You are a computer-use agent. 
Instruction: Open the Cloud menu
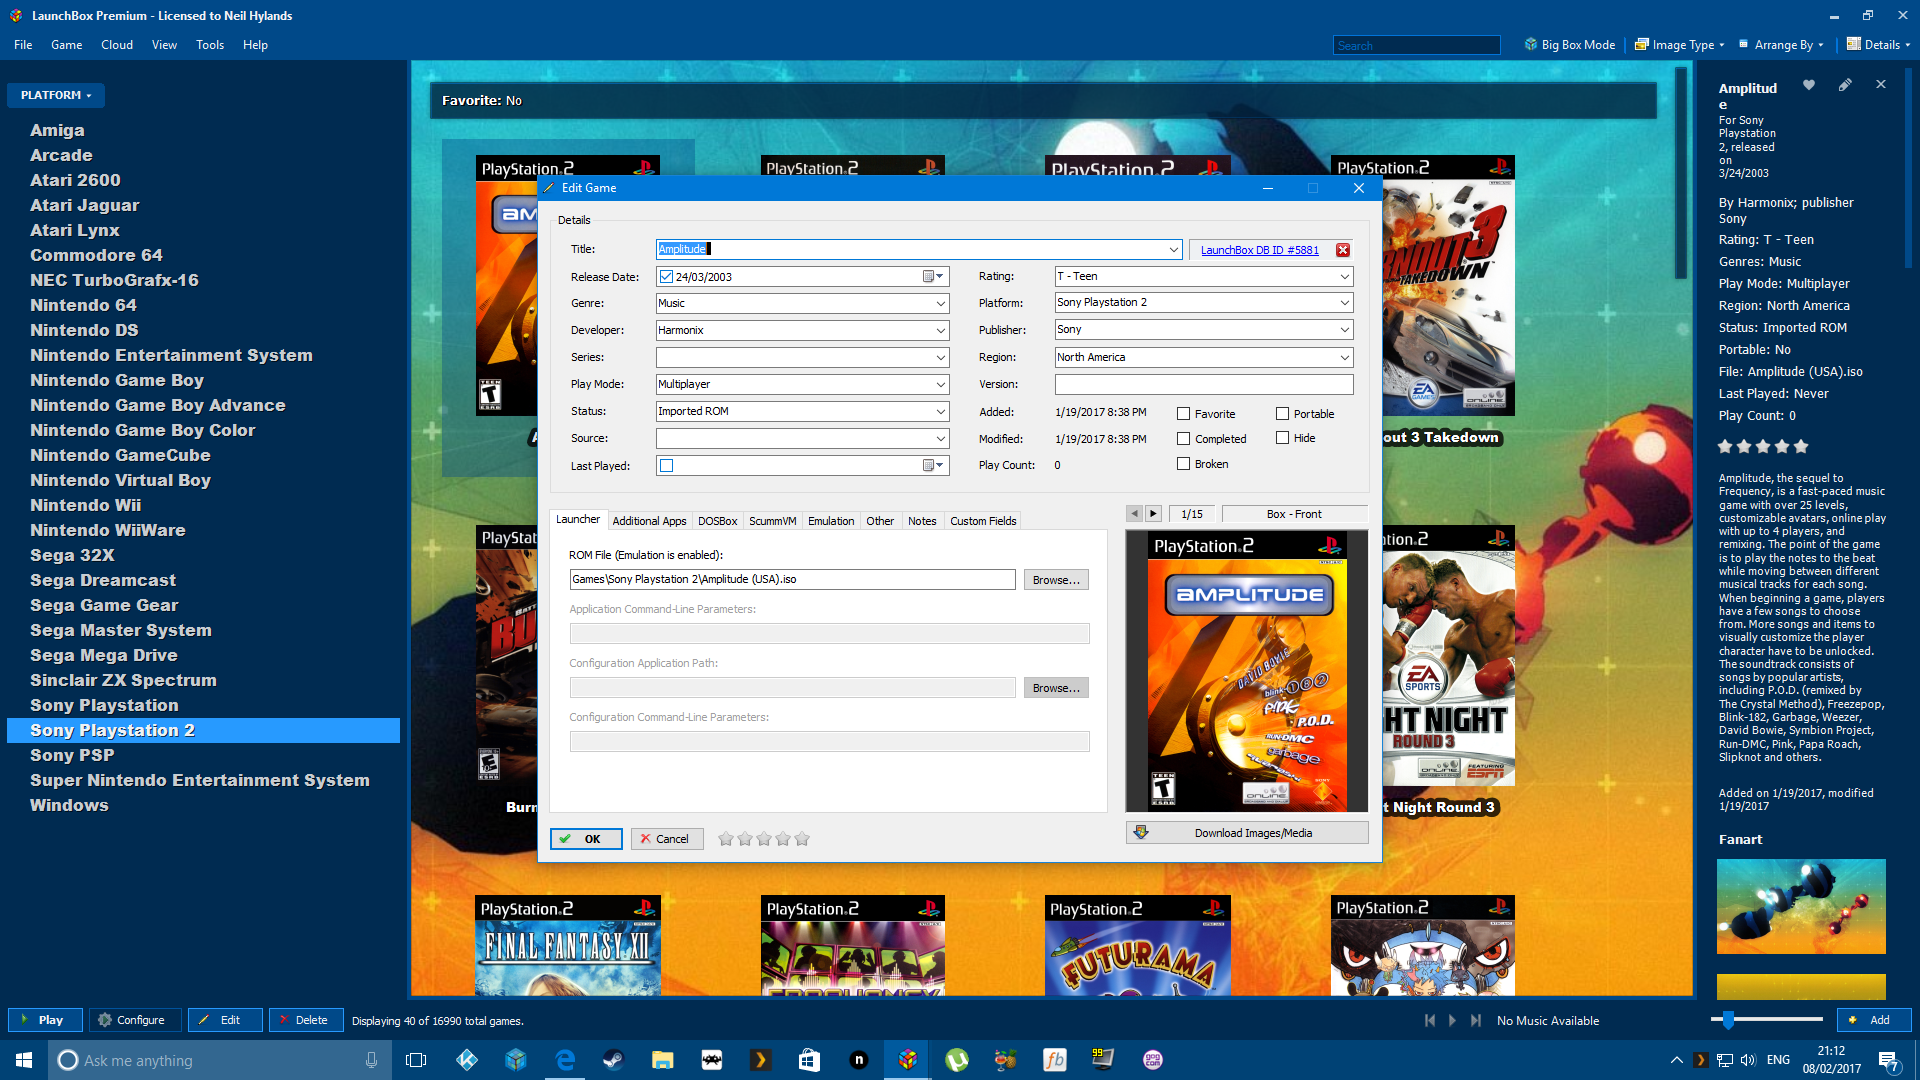tap(117, 45)
